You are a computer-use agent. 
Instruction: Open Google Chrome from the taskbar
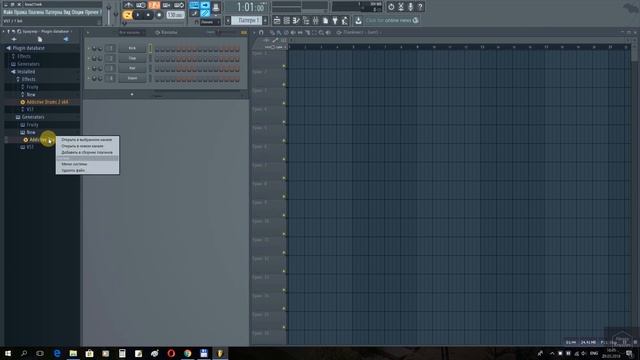(187, 353)
